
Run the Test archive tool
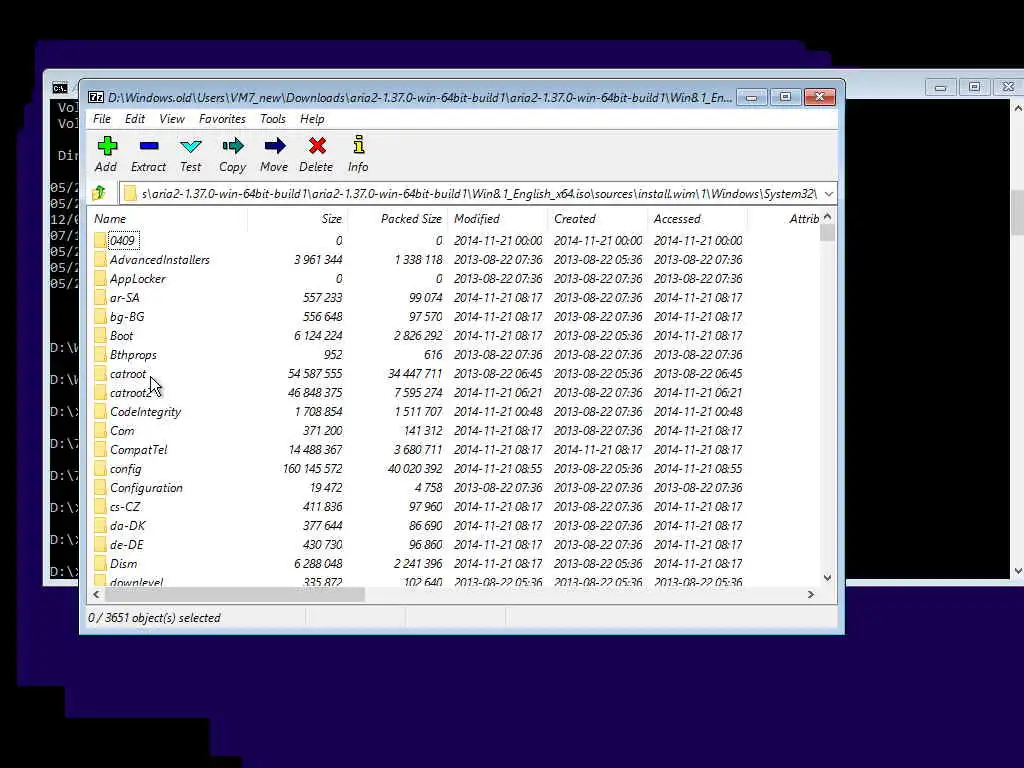click(x=191, y=146)
